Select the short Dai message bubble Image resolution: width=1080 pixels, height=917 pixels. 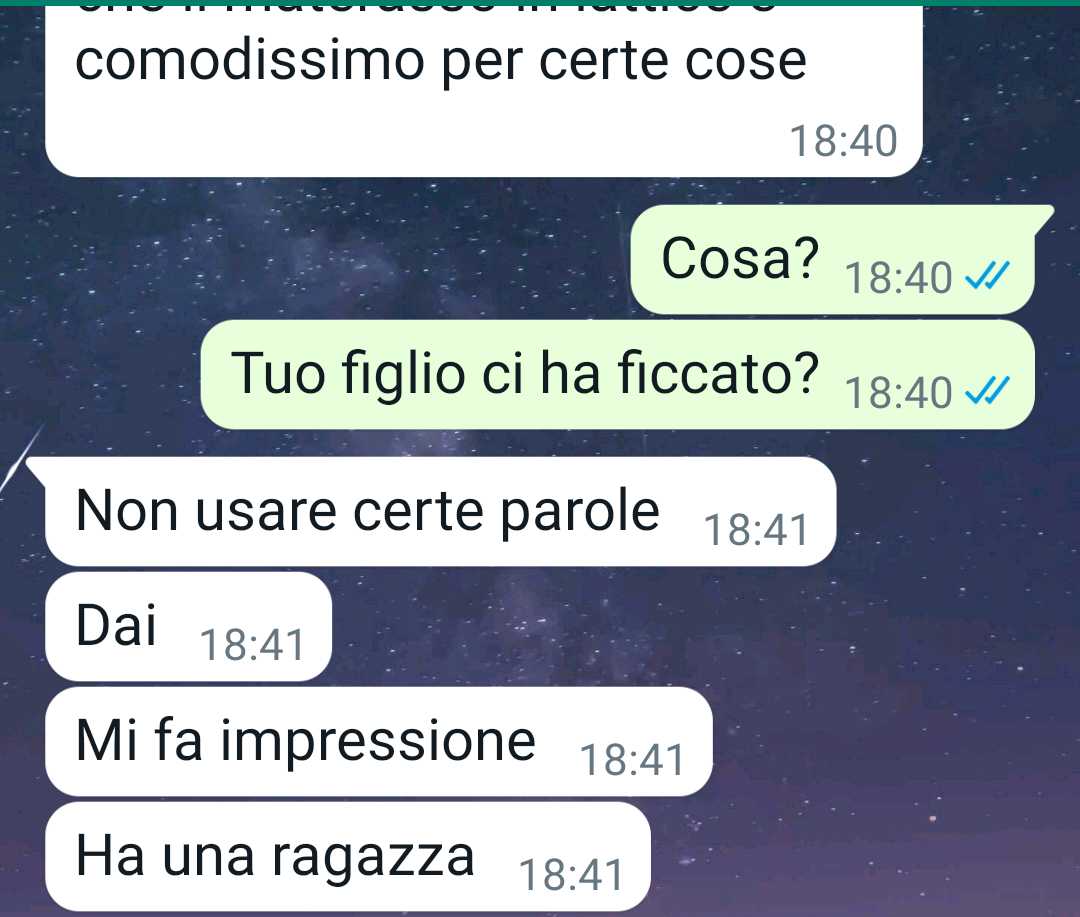pos(188,627)
